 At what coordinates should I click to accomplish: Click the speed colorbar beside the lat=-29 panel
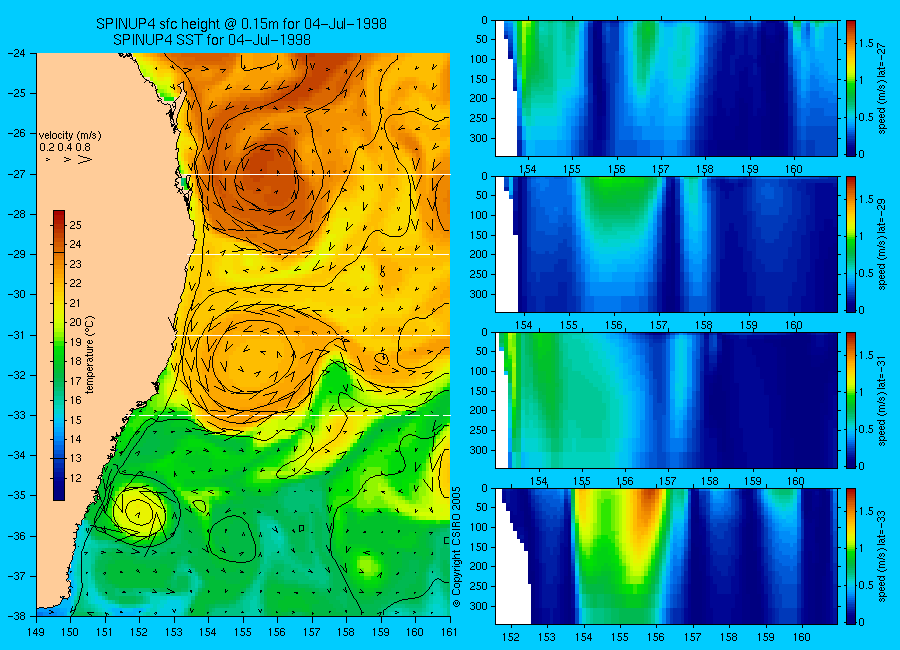tap(851, 245)
